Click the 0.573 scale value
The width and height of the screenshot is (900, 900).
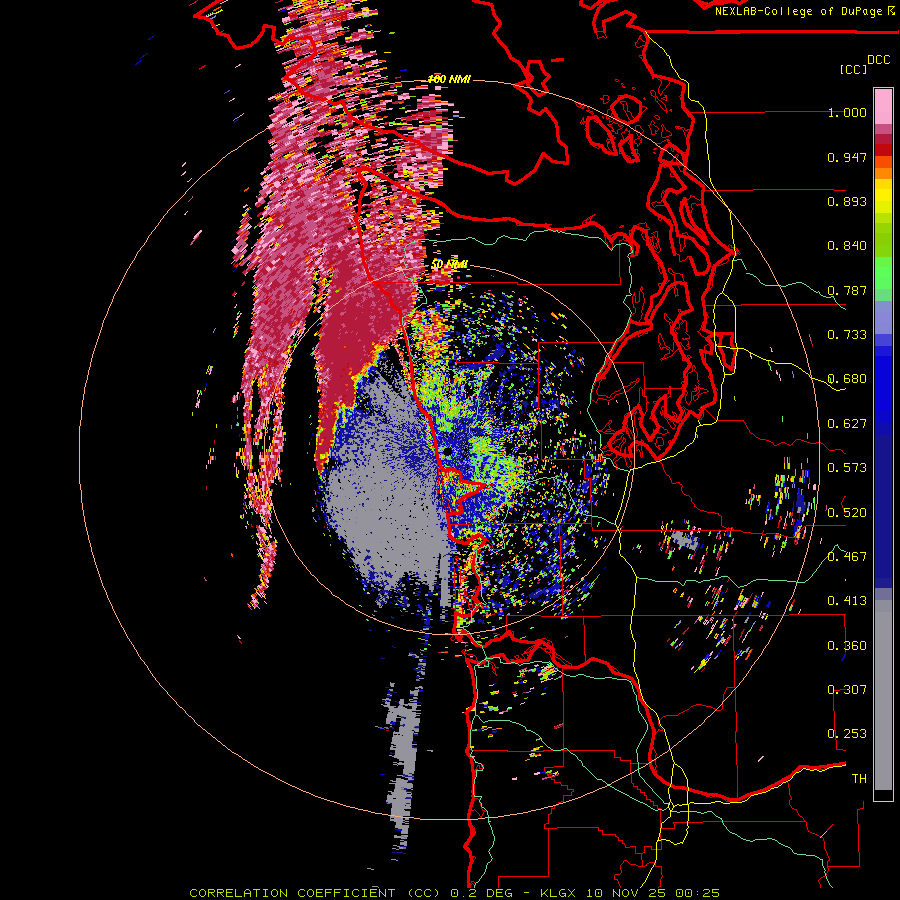[847, 468]
